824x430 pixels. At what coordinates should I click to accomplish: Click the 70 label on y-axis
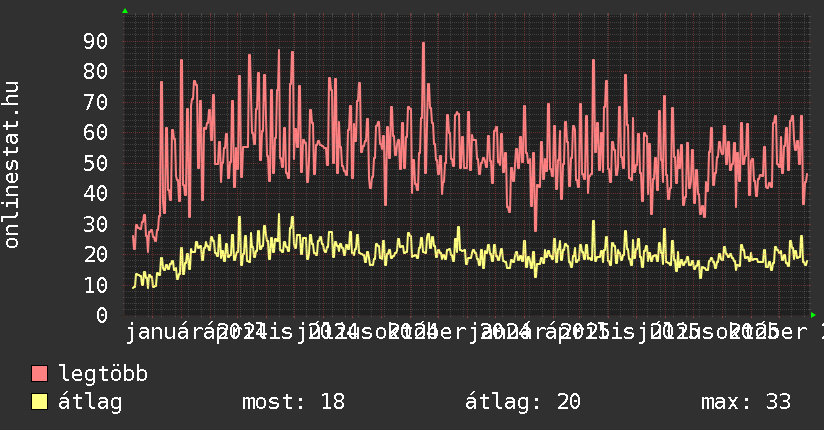[x=95, y=102]
